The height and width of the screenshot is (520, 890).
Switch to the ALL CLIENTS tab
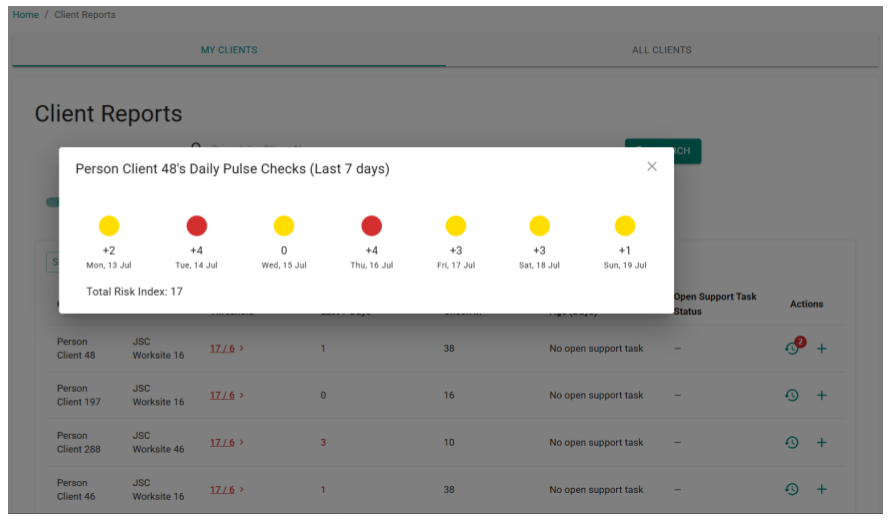click(662, 50)
